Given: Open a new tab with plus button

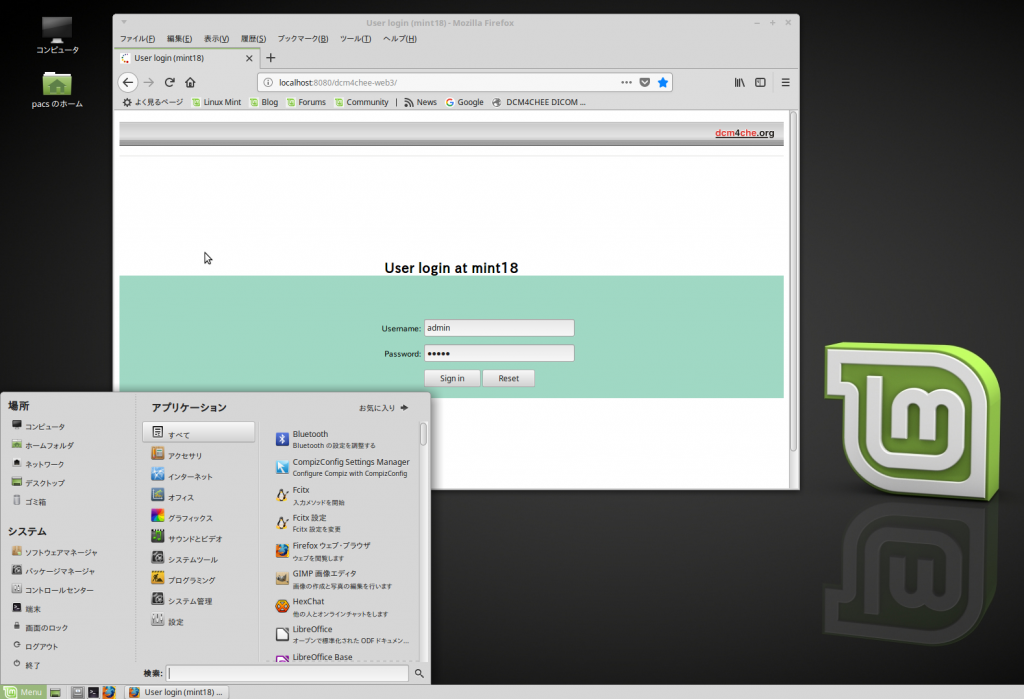Looking at the screenshot, I should click(x=270, y=58).
